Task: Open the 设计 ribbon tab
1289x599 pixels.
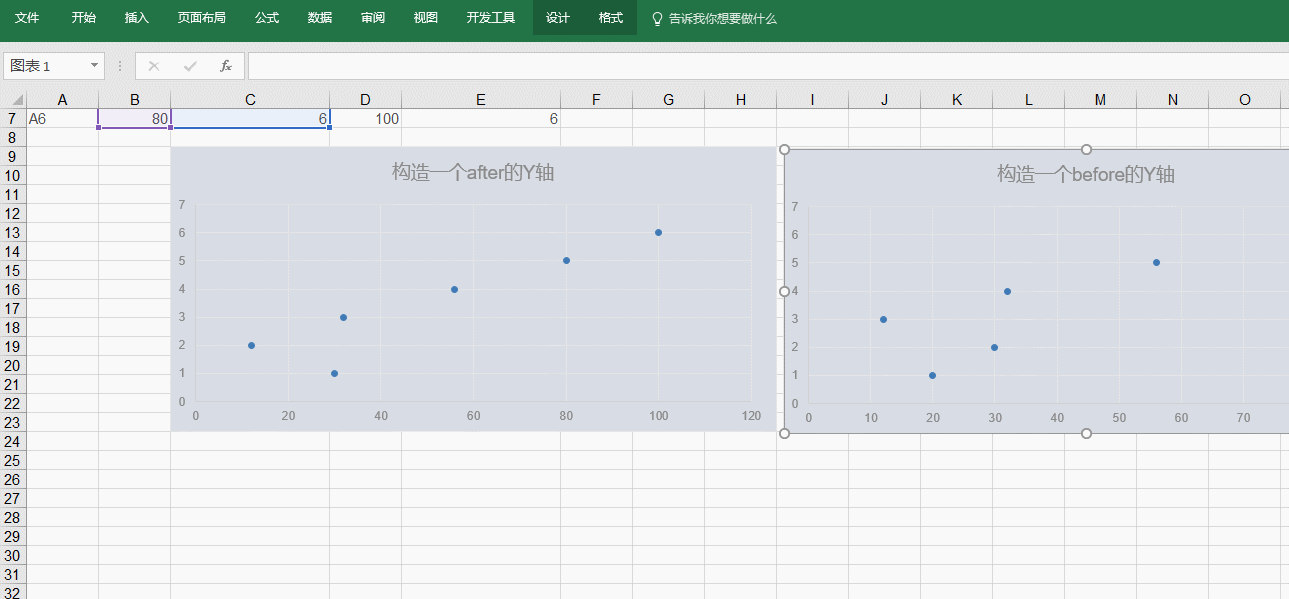Action: 558,18
